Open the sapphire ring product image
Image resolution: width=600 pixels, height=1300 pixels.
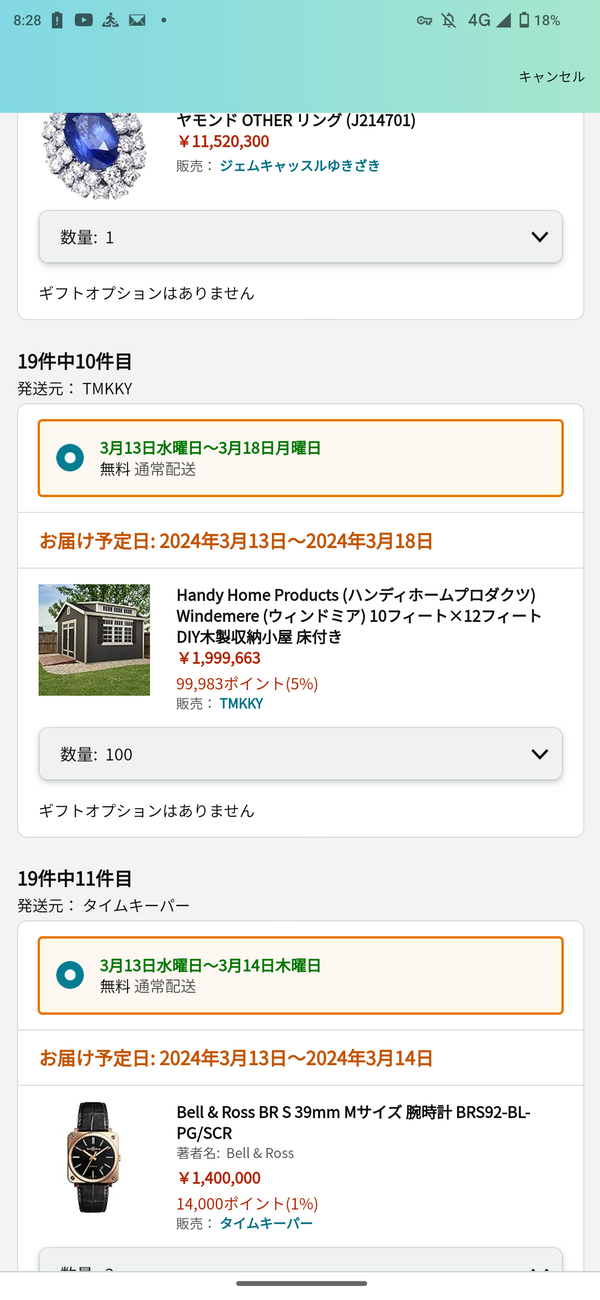tap(94, 156)
